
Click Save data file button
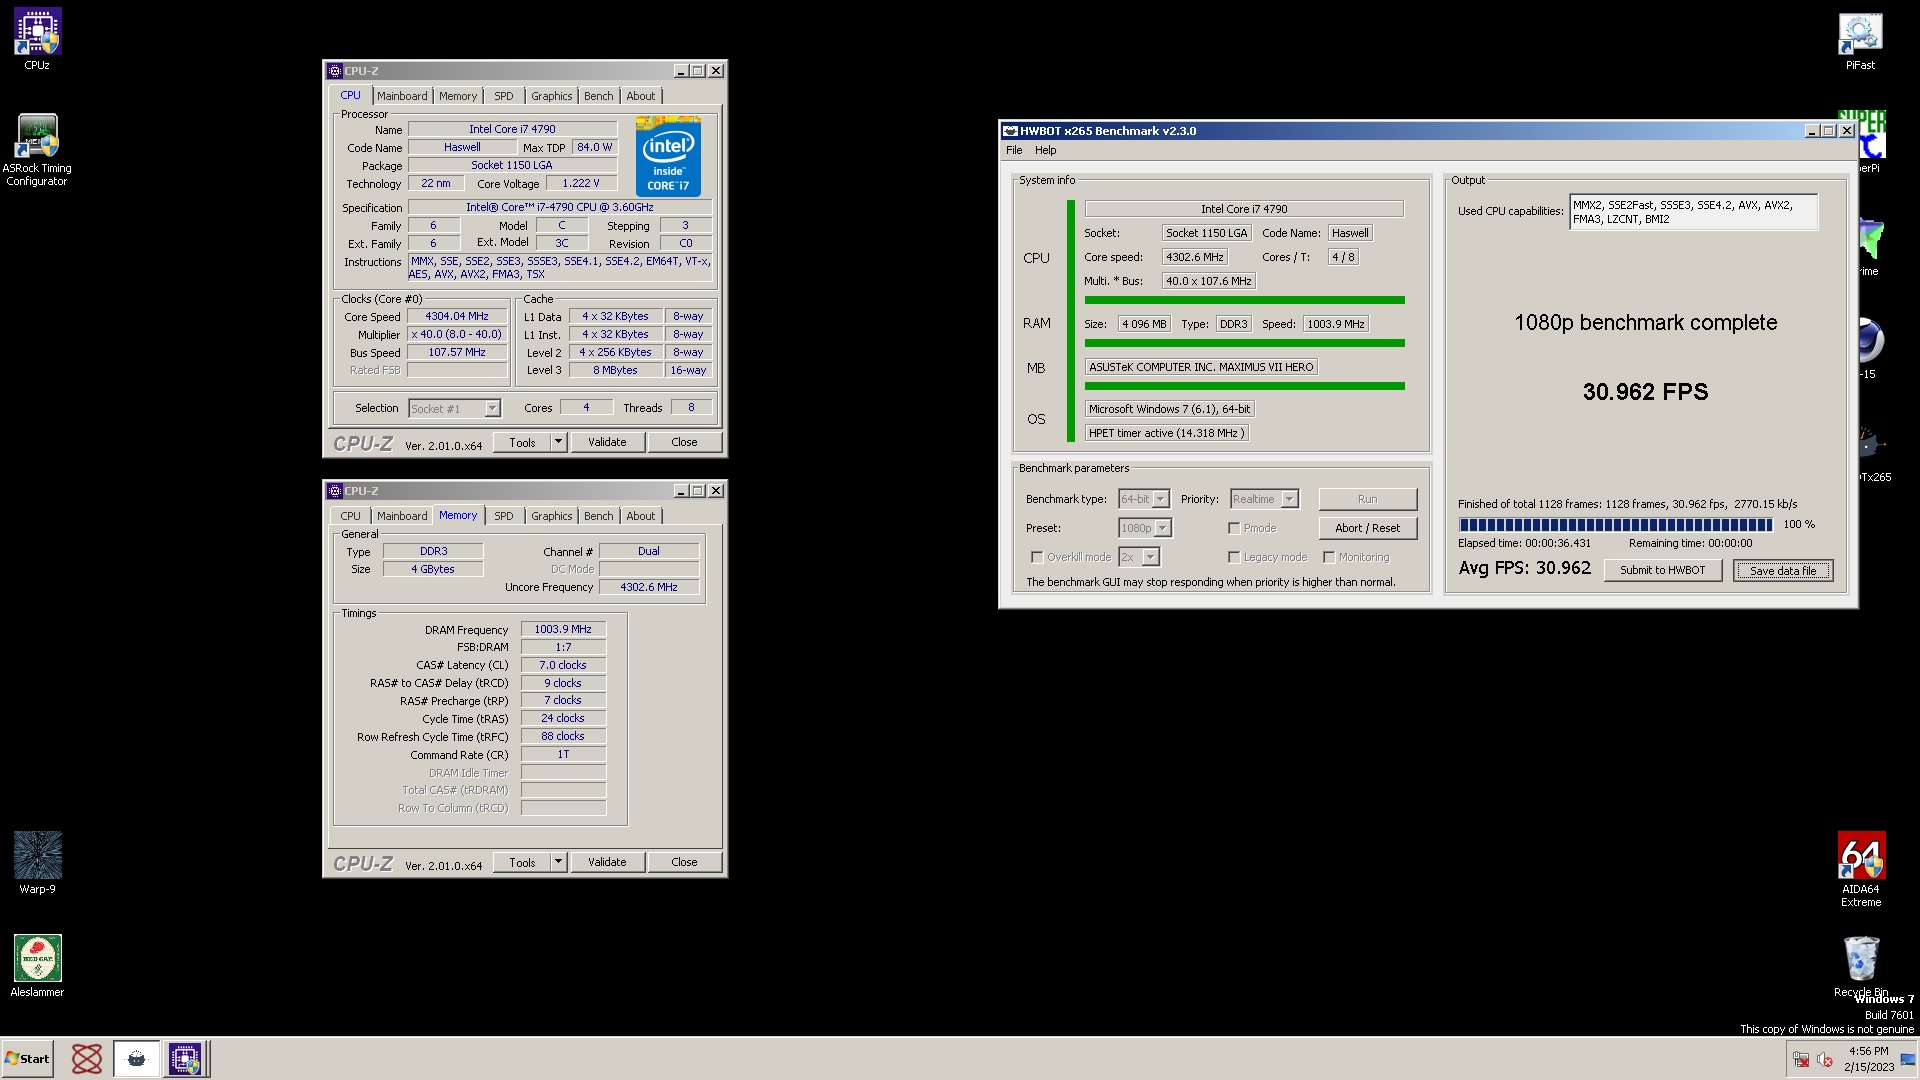(x=1783, y=570)
